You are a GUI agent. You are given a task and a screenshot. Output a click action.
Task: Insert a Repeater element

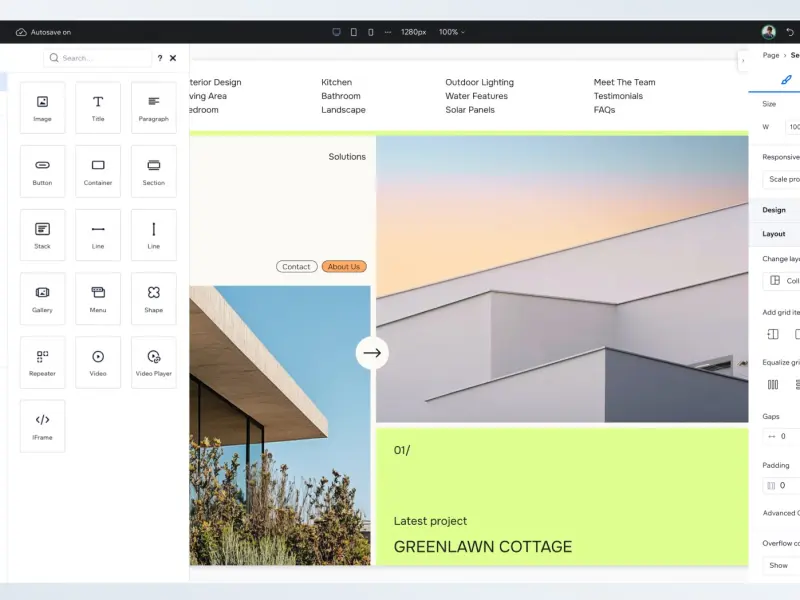42,363
